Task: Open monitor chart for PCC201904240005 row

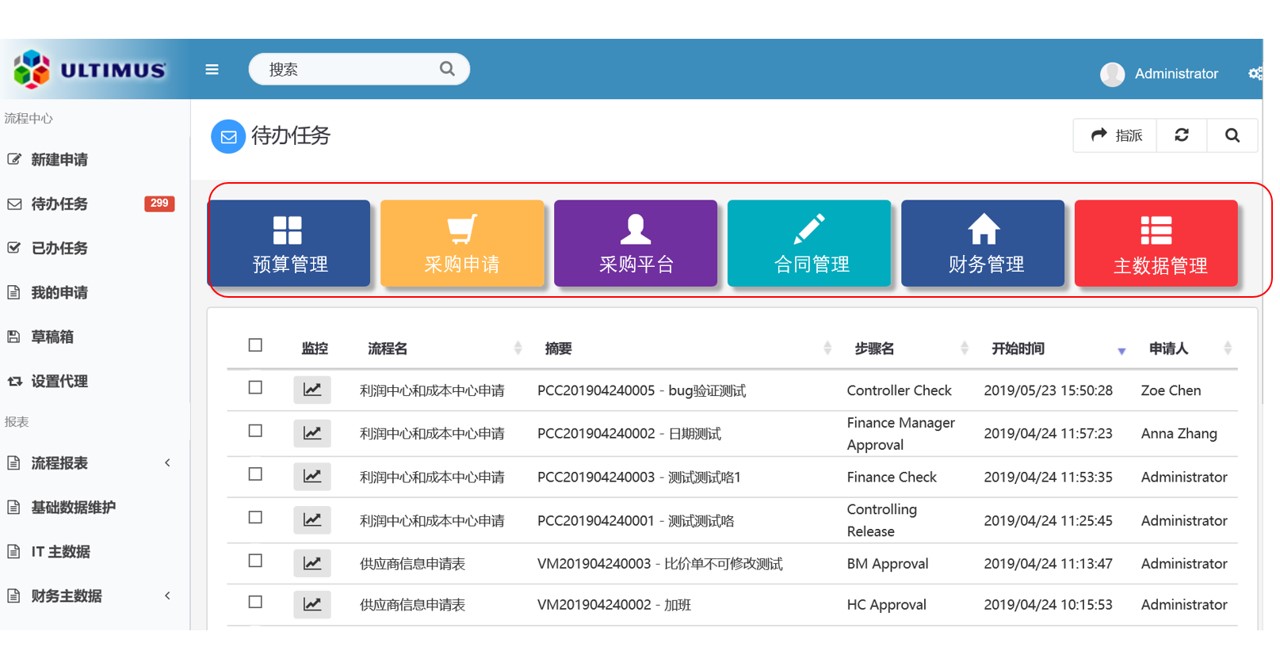Action: point(312,390)
